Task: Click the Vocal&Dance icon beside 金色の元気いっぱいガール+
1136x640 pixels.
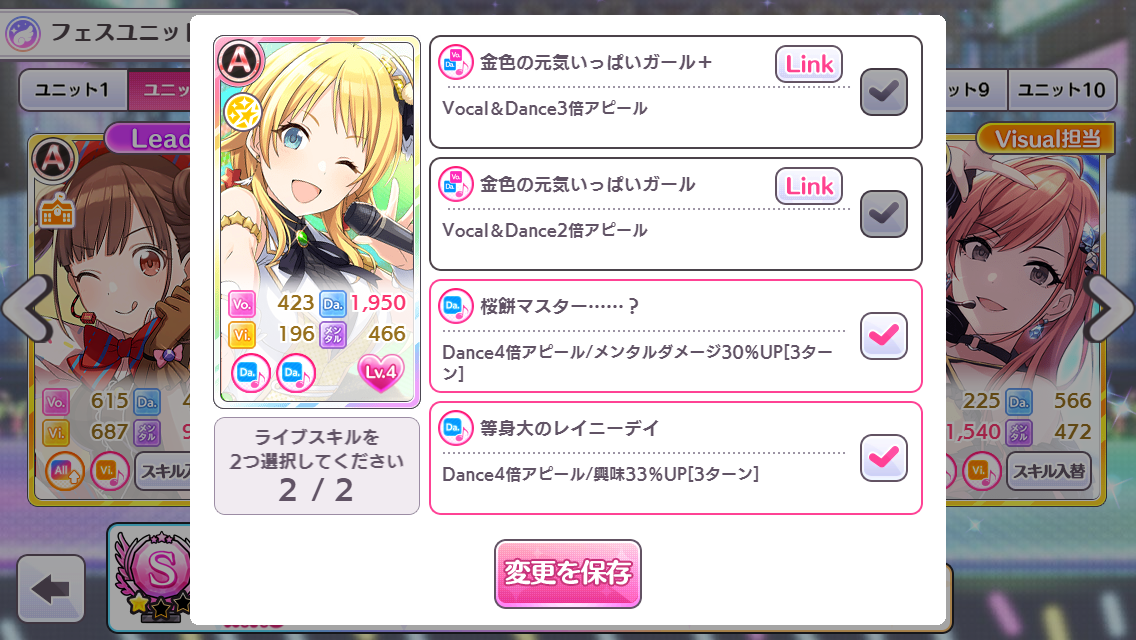Action: [456, 63]
